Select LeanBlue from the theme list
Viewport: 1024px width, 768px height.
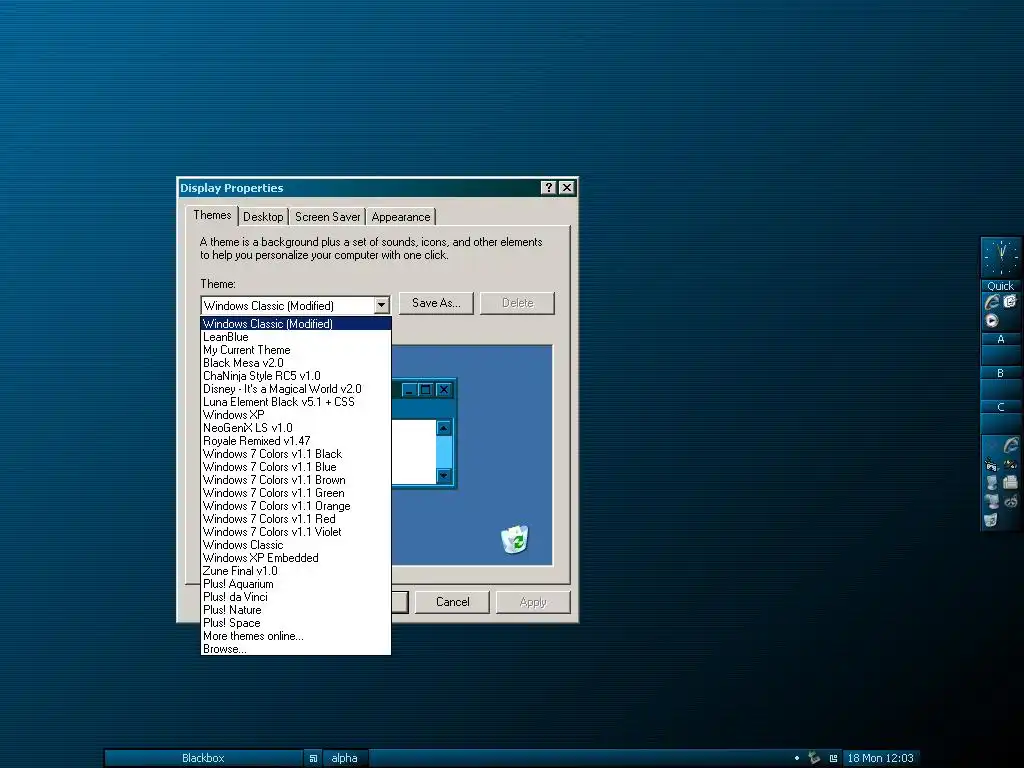pyautogui.click(x=296, y=337)
